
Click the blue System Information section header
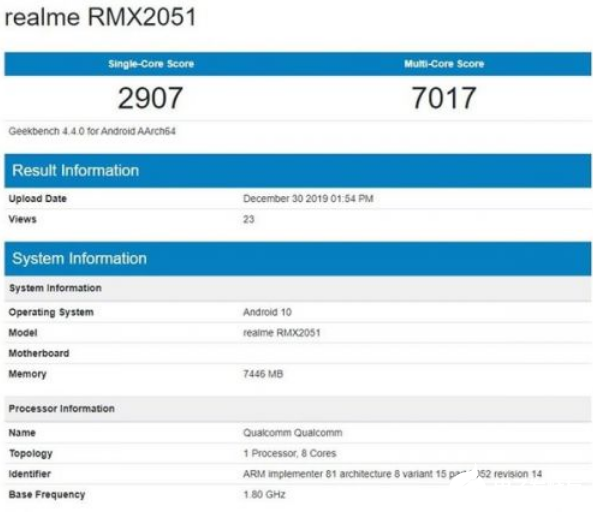pyautogui.click(x=298, y=259)
